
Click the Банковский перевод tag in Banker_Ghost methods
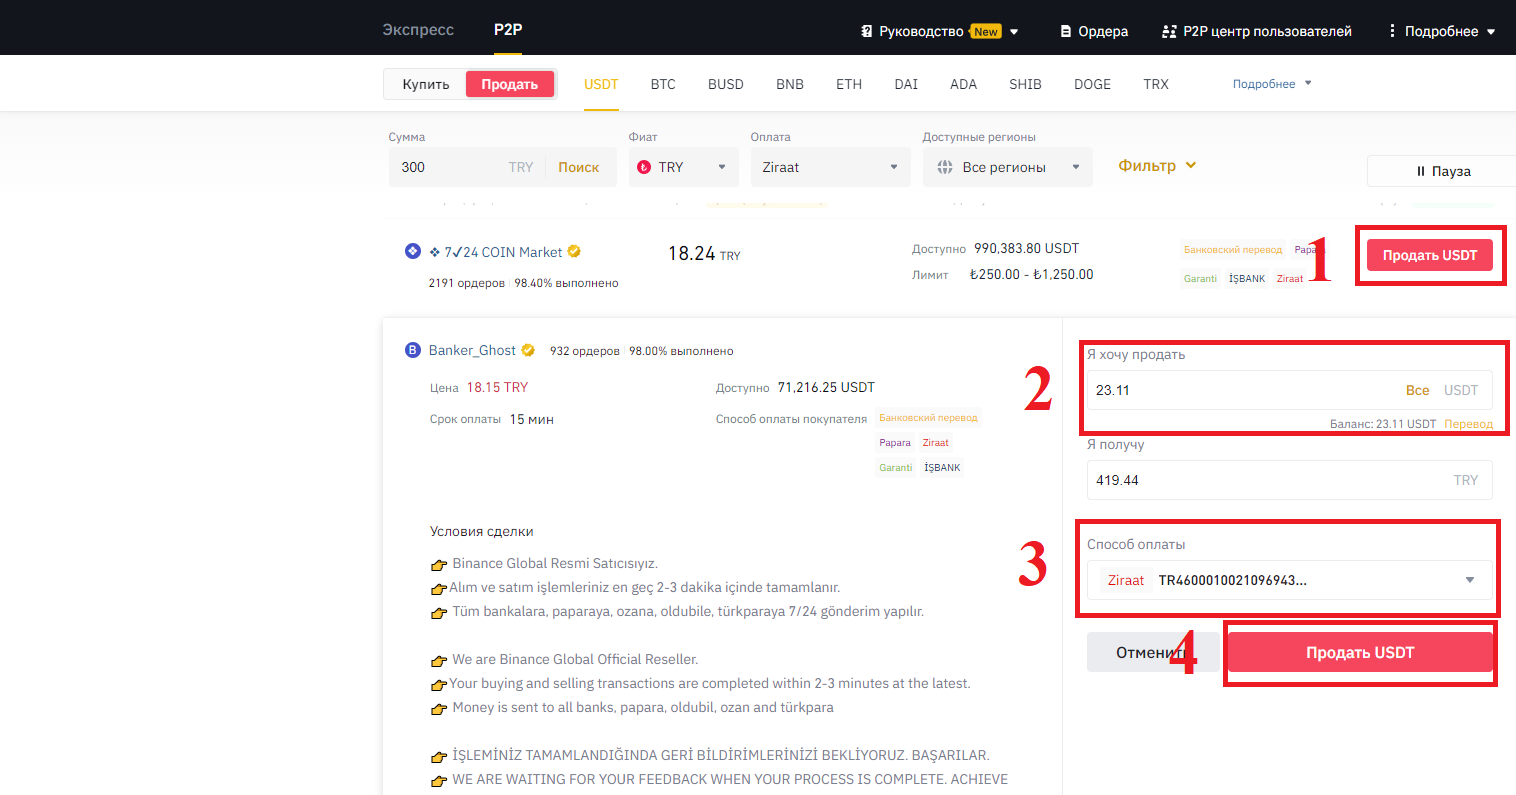pos(929,418)
